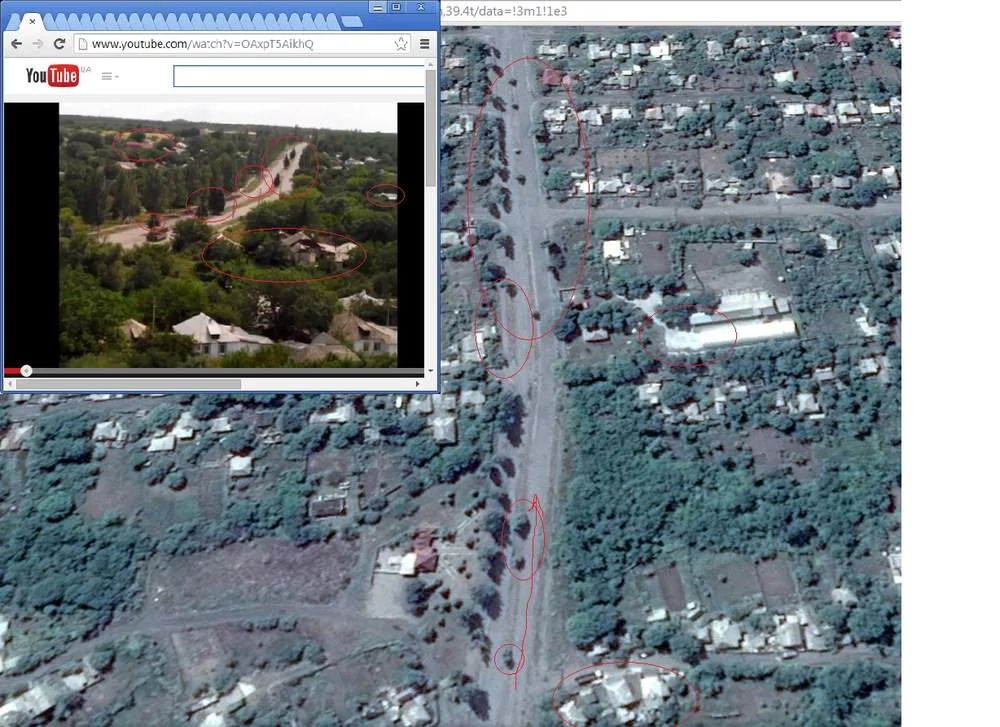This screenshot has height=727, width=1000.
Task: Click the horizontal scrollbar right arrow
Action: (418, 384)
